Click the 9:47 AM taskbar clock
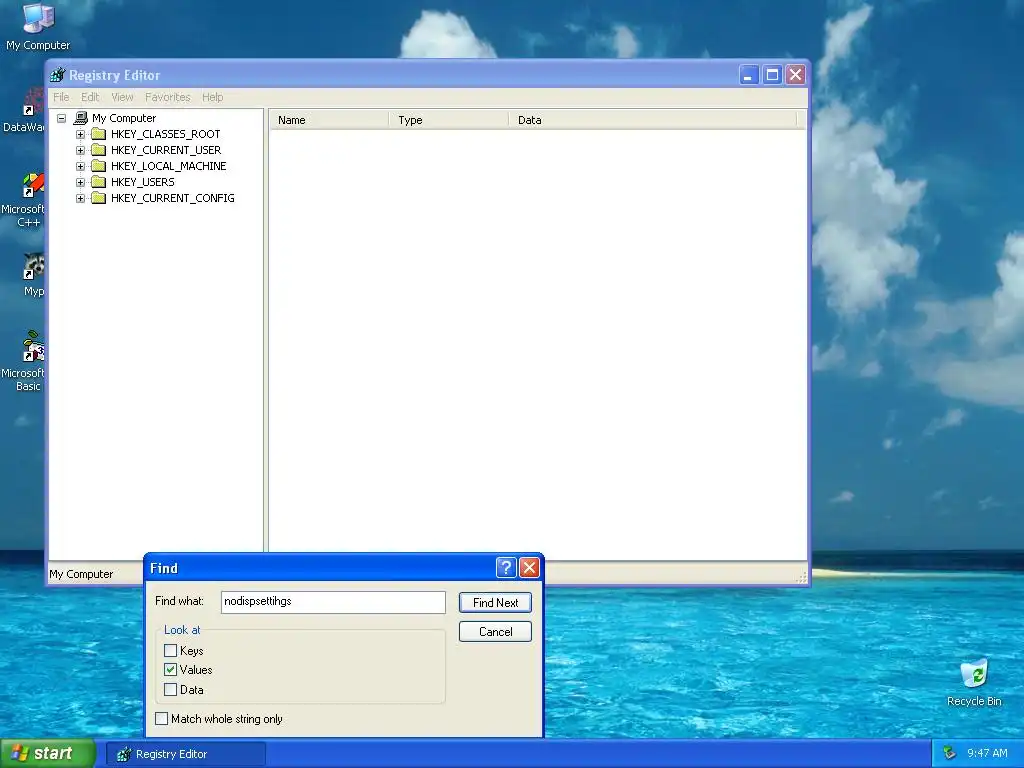 [x=987, y=753]
